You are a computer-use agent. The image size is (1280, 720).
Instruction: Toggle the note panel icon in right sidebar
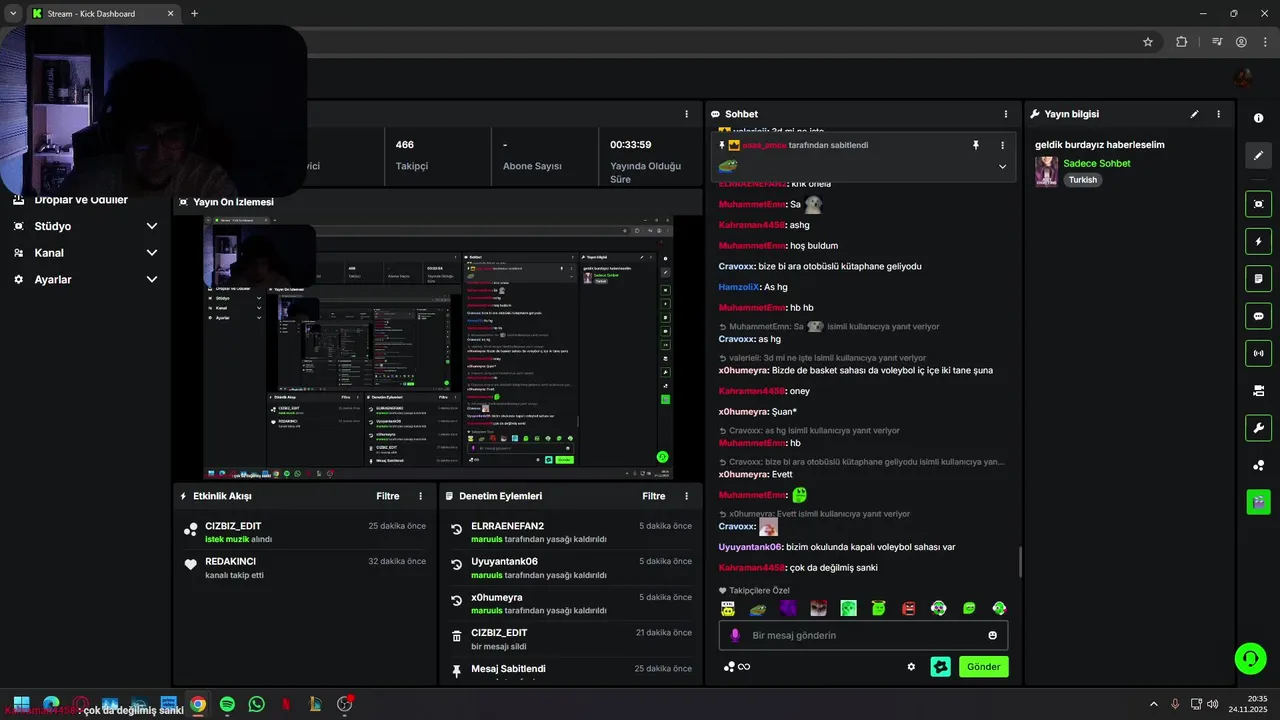(x=1258, y=278)
